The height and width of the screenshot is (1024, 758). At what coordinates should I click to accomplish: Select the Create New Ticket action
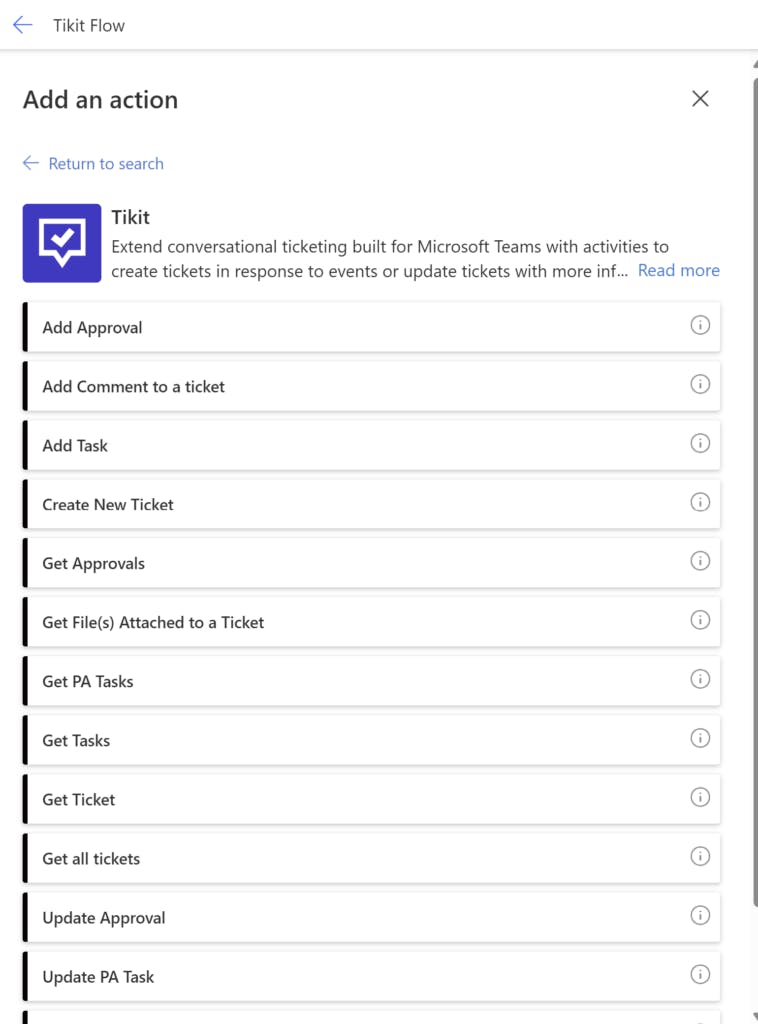click(108, 504)
